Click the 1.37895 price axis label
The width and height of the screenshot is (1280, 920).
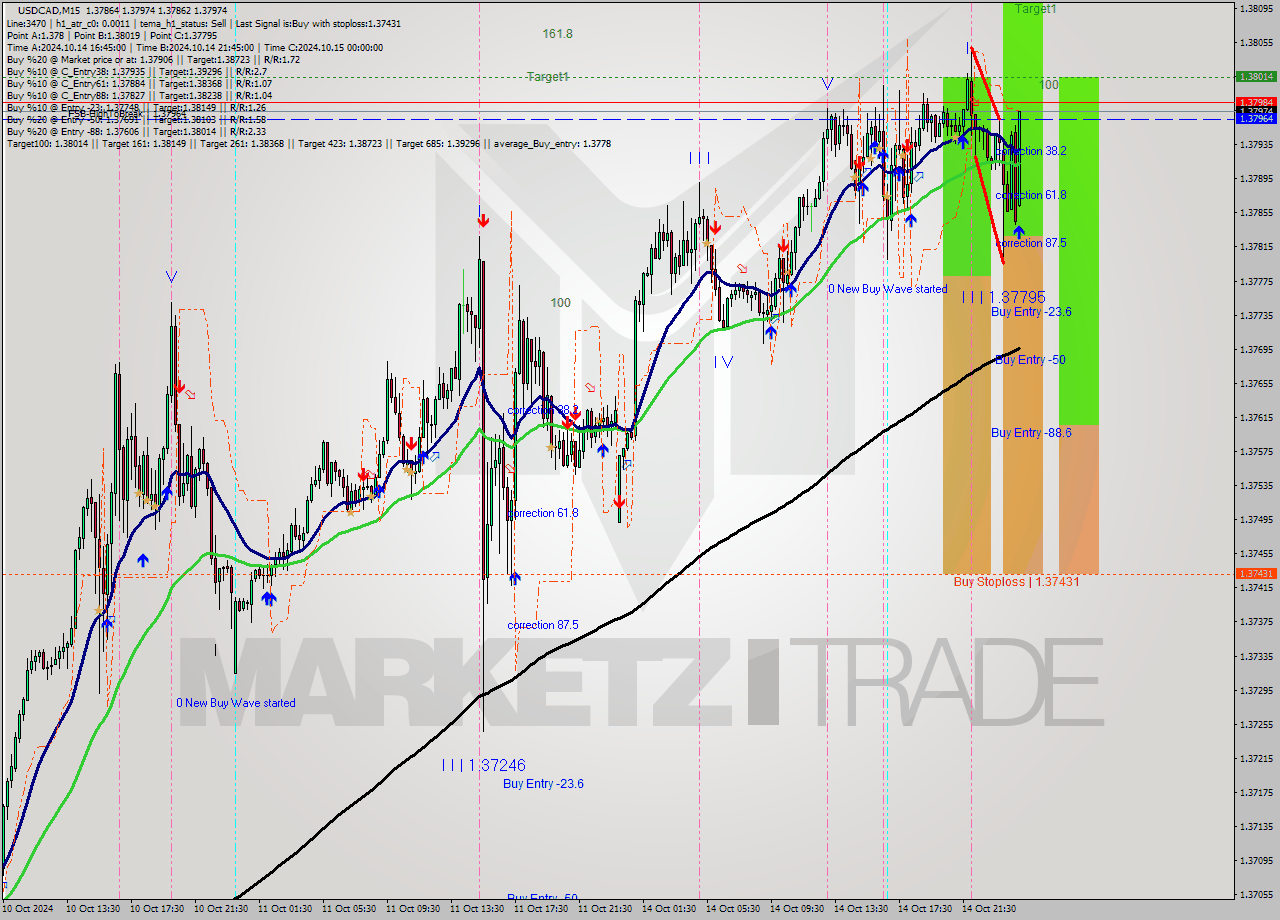1256,179
